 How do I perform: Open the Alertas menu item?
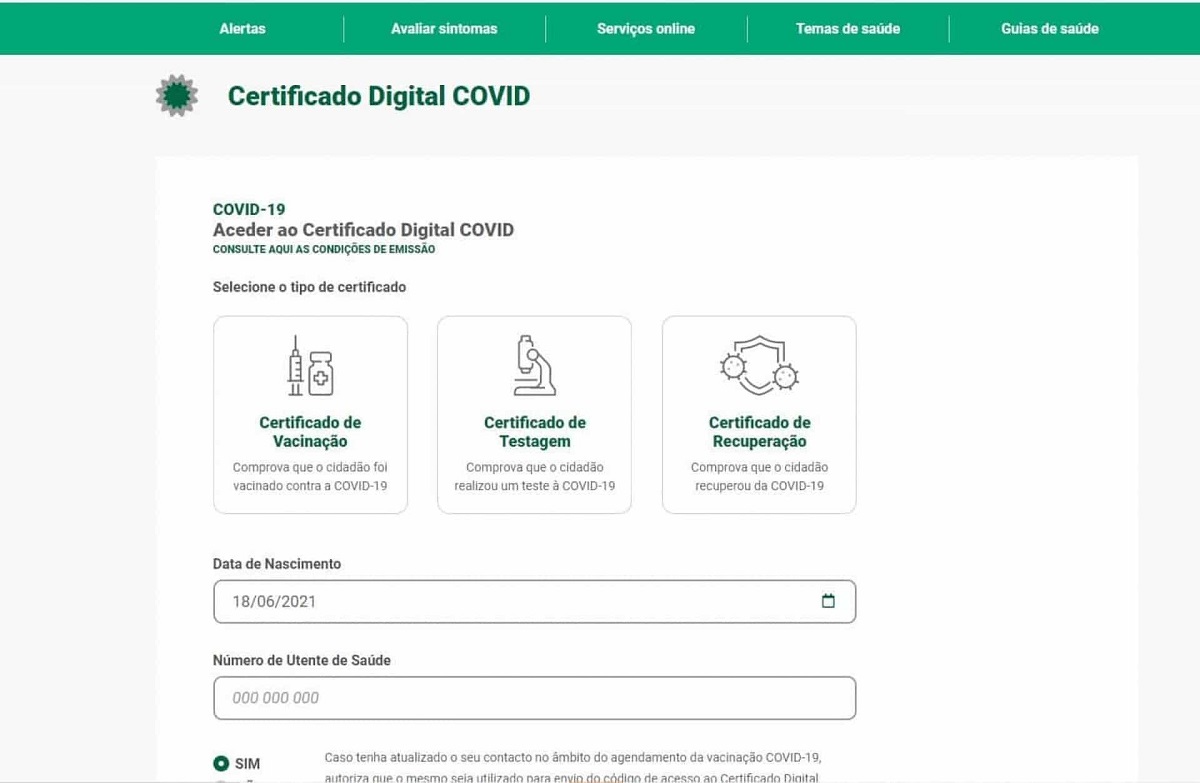[242, 29]
